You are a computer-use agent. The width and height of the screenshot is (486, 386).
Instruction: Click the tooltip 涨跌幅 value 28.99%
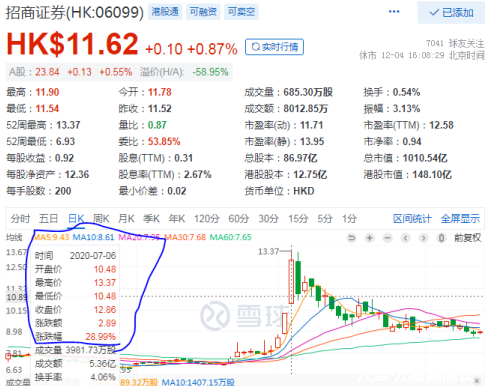point(101,337)
